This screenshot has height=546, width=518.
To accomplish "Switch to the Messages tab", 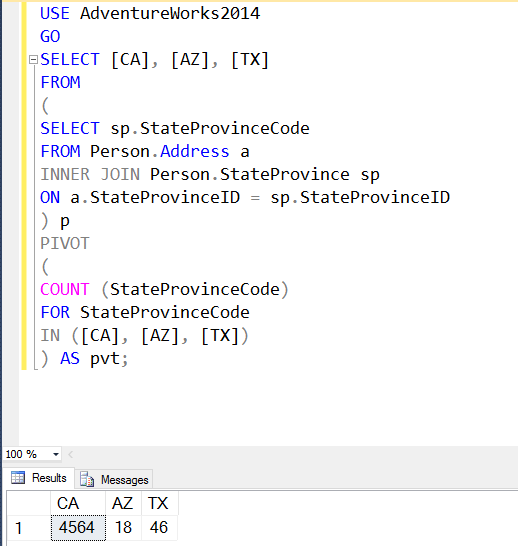I will (x=114, y=479).
